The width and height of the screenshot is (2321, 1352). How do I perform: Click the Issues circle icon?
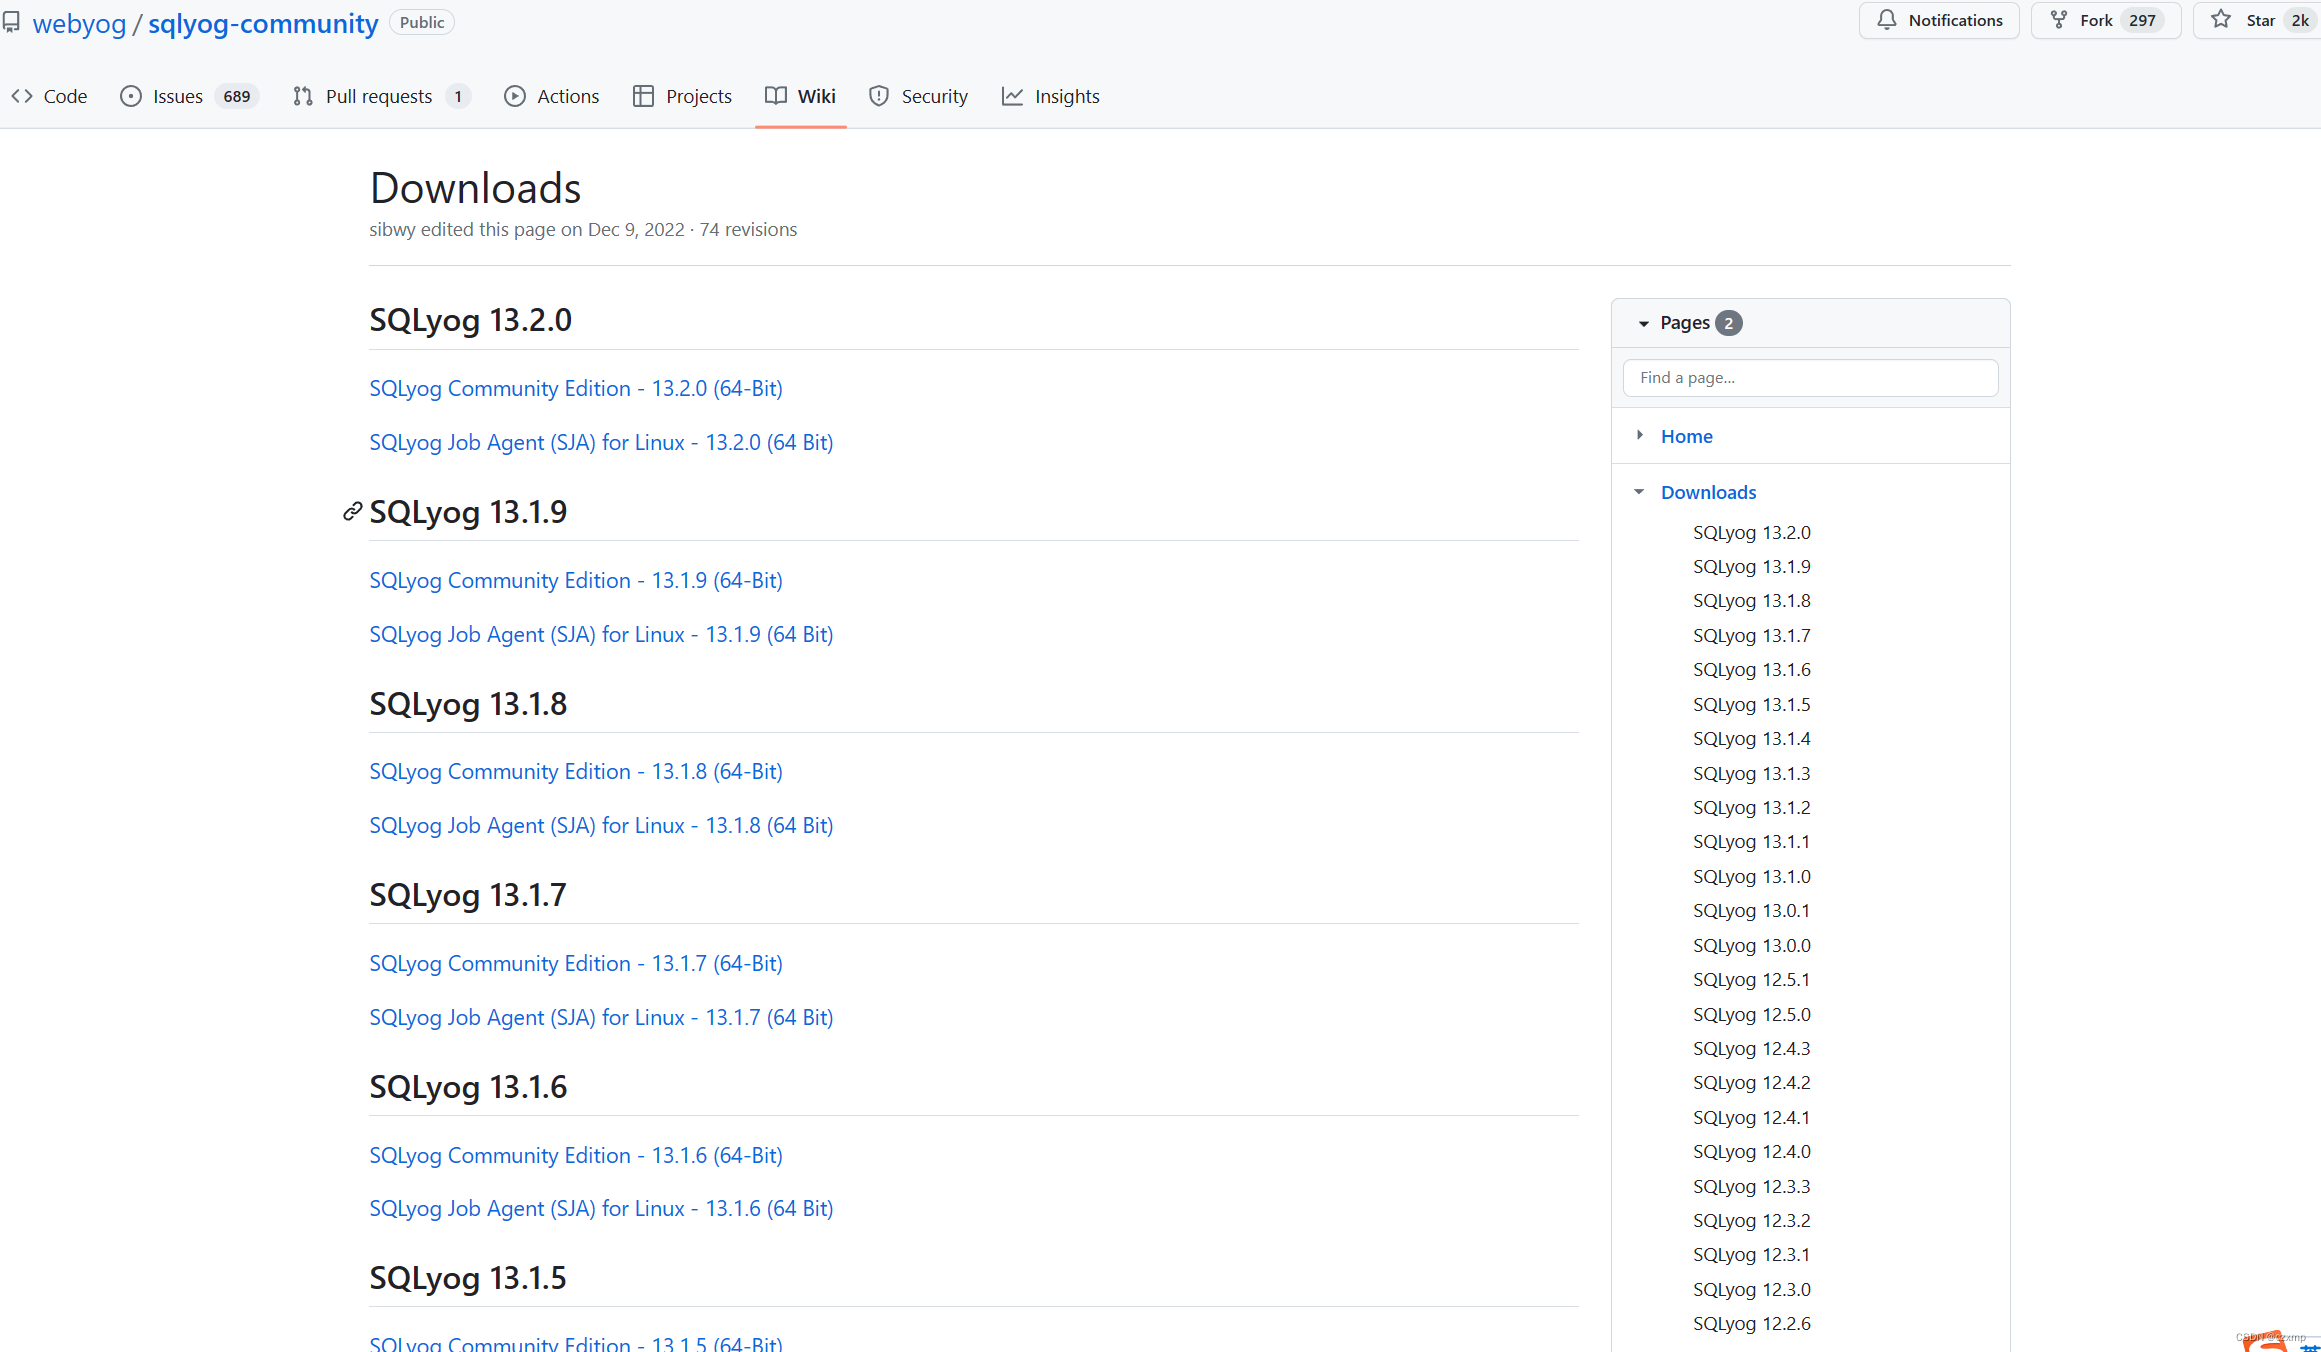[131, 96]
